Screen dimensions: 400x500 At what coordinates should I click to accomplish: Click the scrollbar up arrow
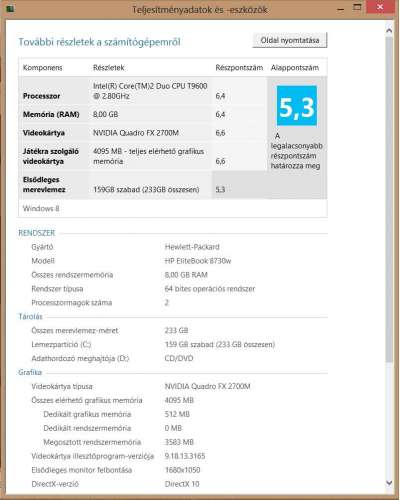[x=389, y=31]
